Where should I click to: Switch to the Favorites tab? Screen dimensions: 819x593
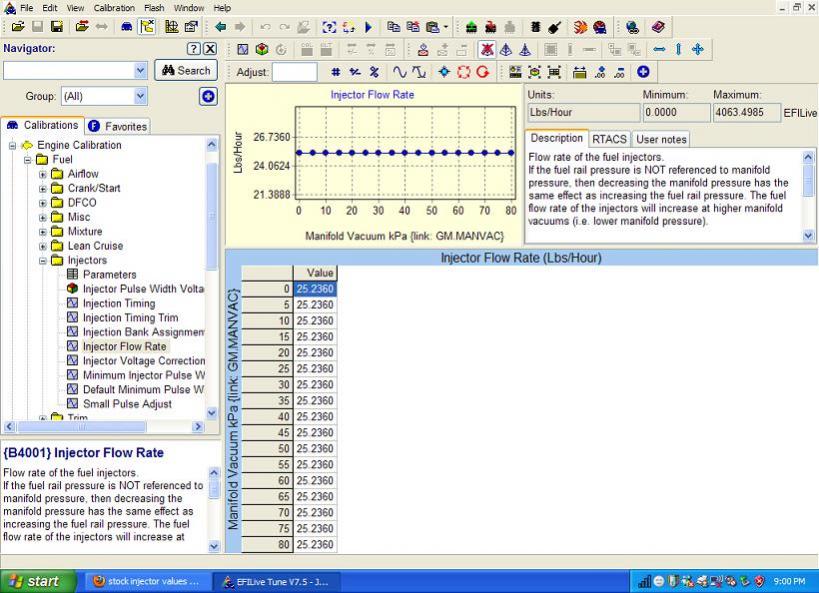[118, 126]
